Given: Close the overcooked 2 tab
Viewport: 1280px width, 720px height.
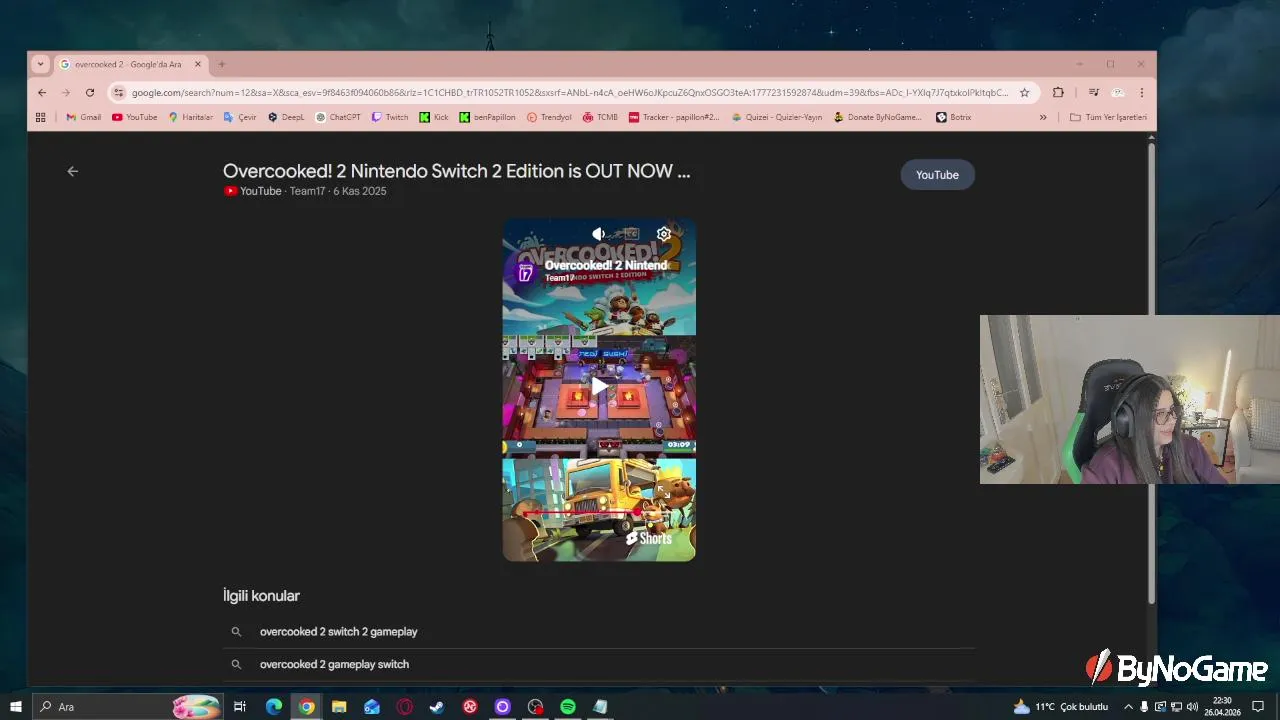Looking at the screenshot, I should point(198,64).
